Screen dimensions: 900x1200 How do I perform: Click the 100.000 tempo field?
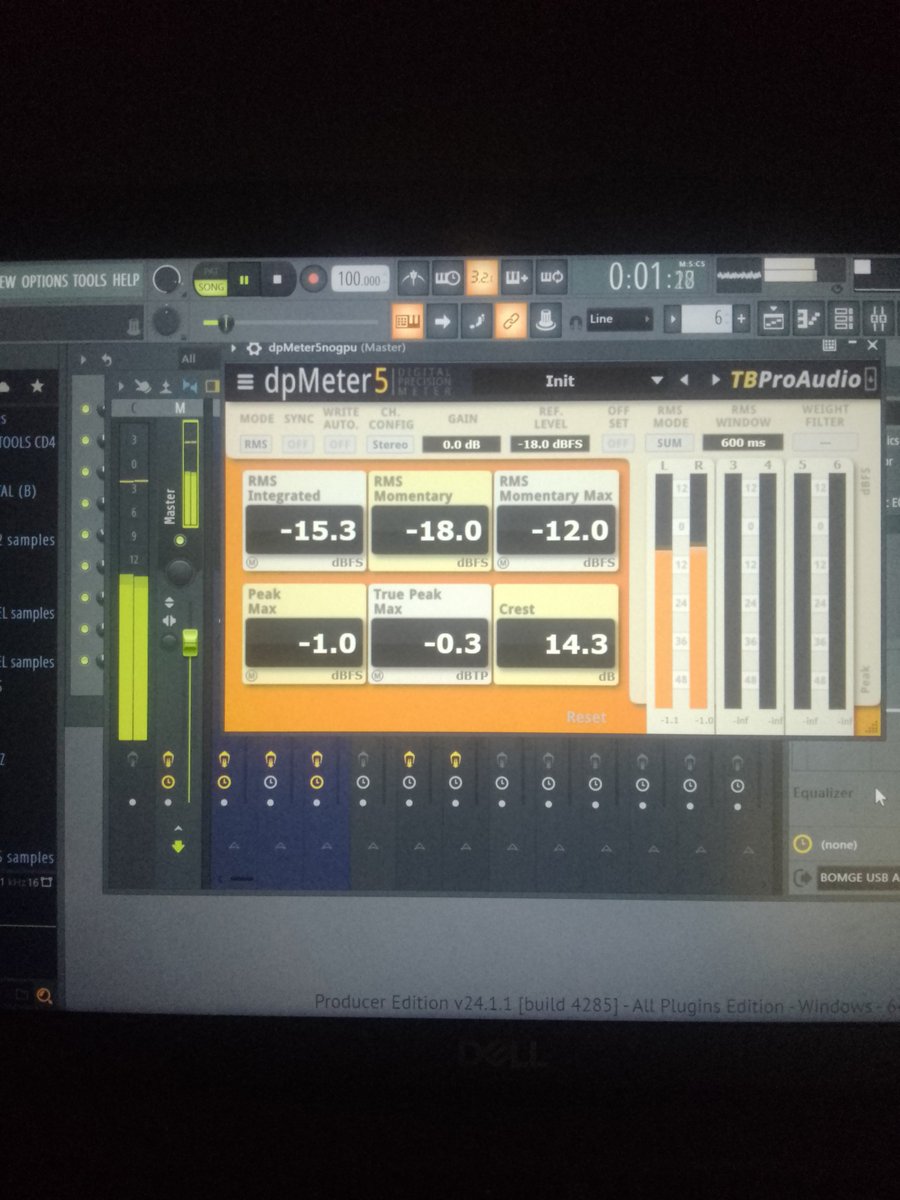pos(361,279)
